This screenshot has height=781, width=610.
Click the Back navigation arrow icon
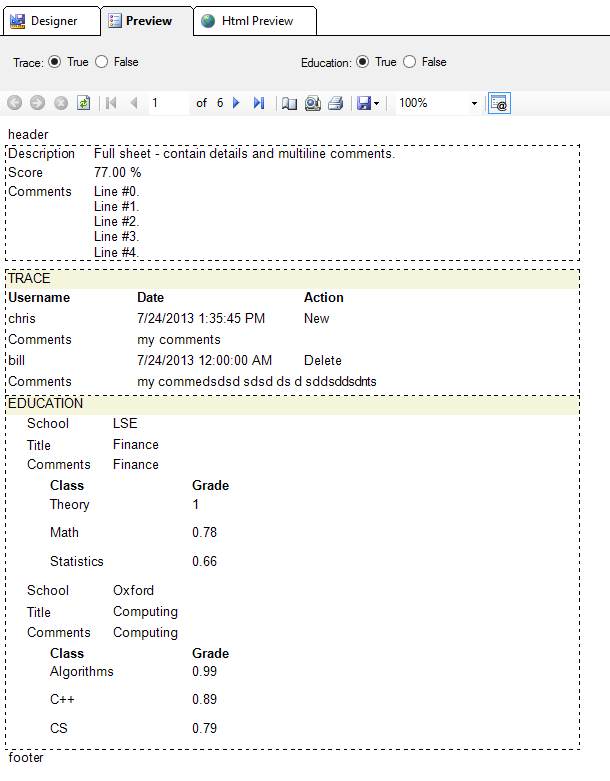point(14,103)
